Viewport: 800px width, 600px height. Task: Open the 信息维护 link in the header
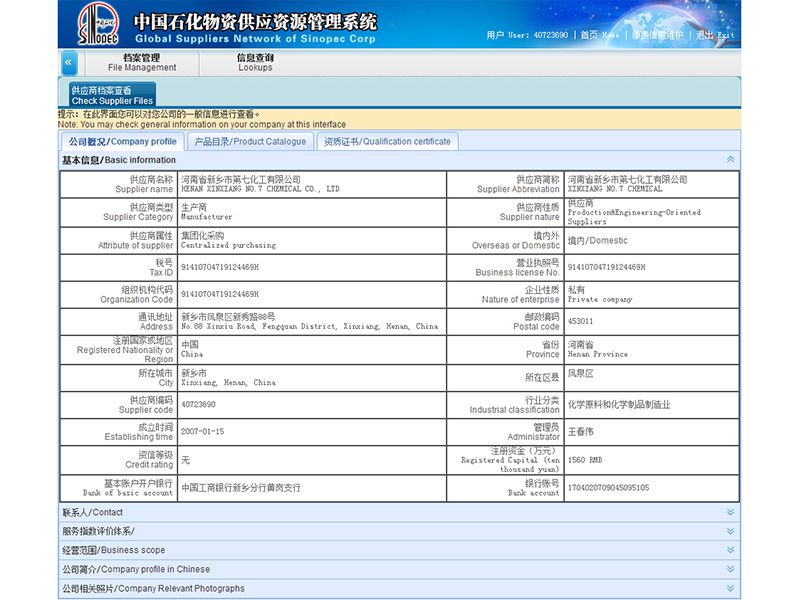[657, 35]
